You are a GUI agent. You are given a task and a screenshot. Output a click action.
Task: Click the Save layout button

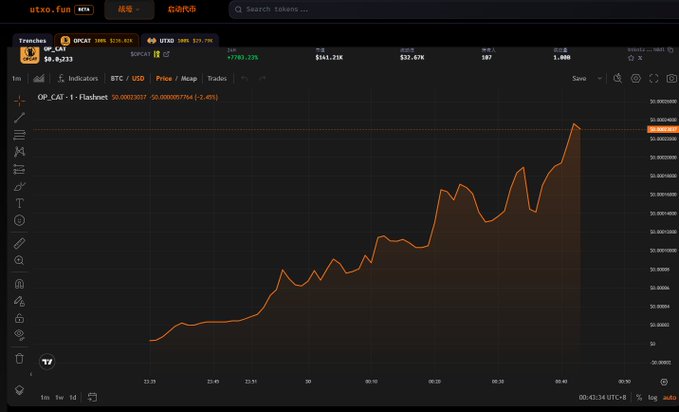579,78
